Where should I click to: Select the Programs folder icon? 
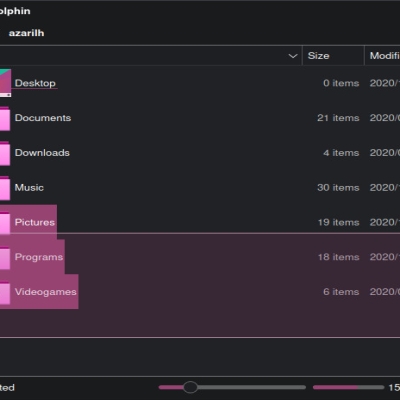coord(5,257)
